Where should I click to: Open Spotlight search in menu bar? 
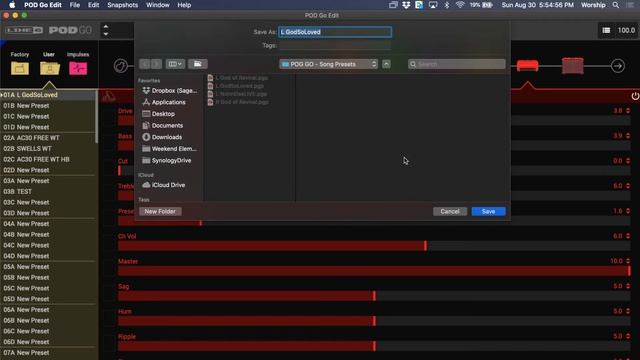pyautogui.click(x=616, y=5)
